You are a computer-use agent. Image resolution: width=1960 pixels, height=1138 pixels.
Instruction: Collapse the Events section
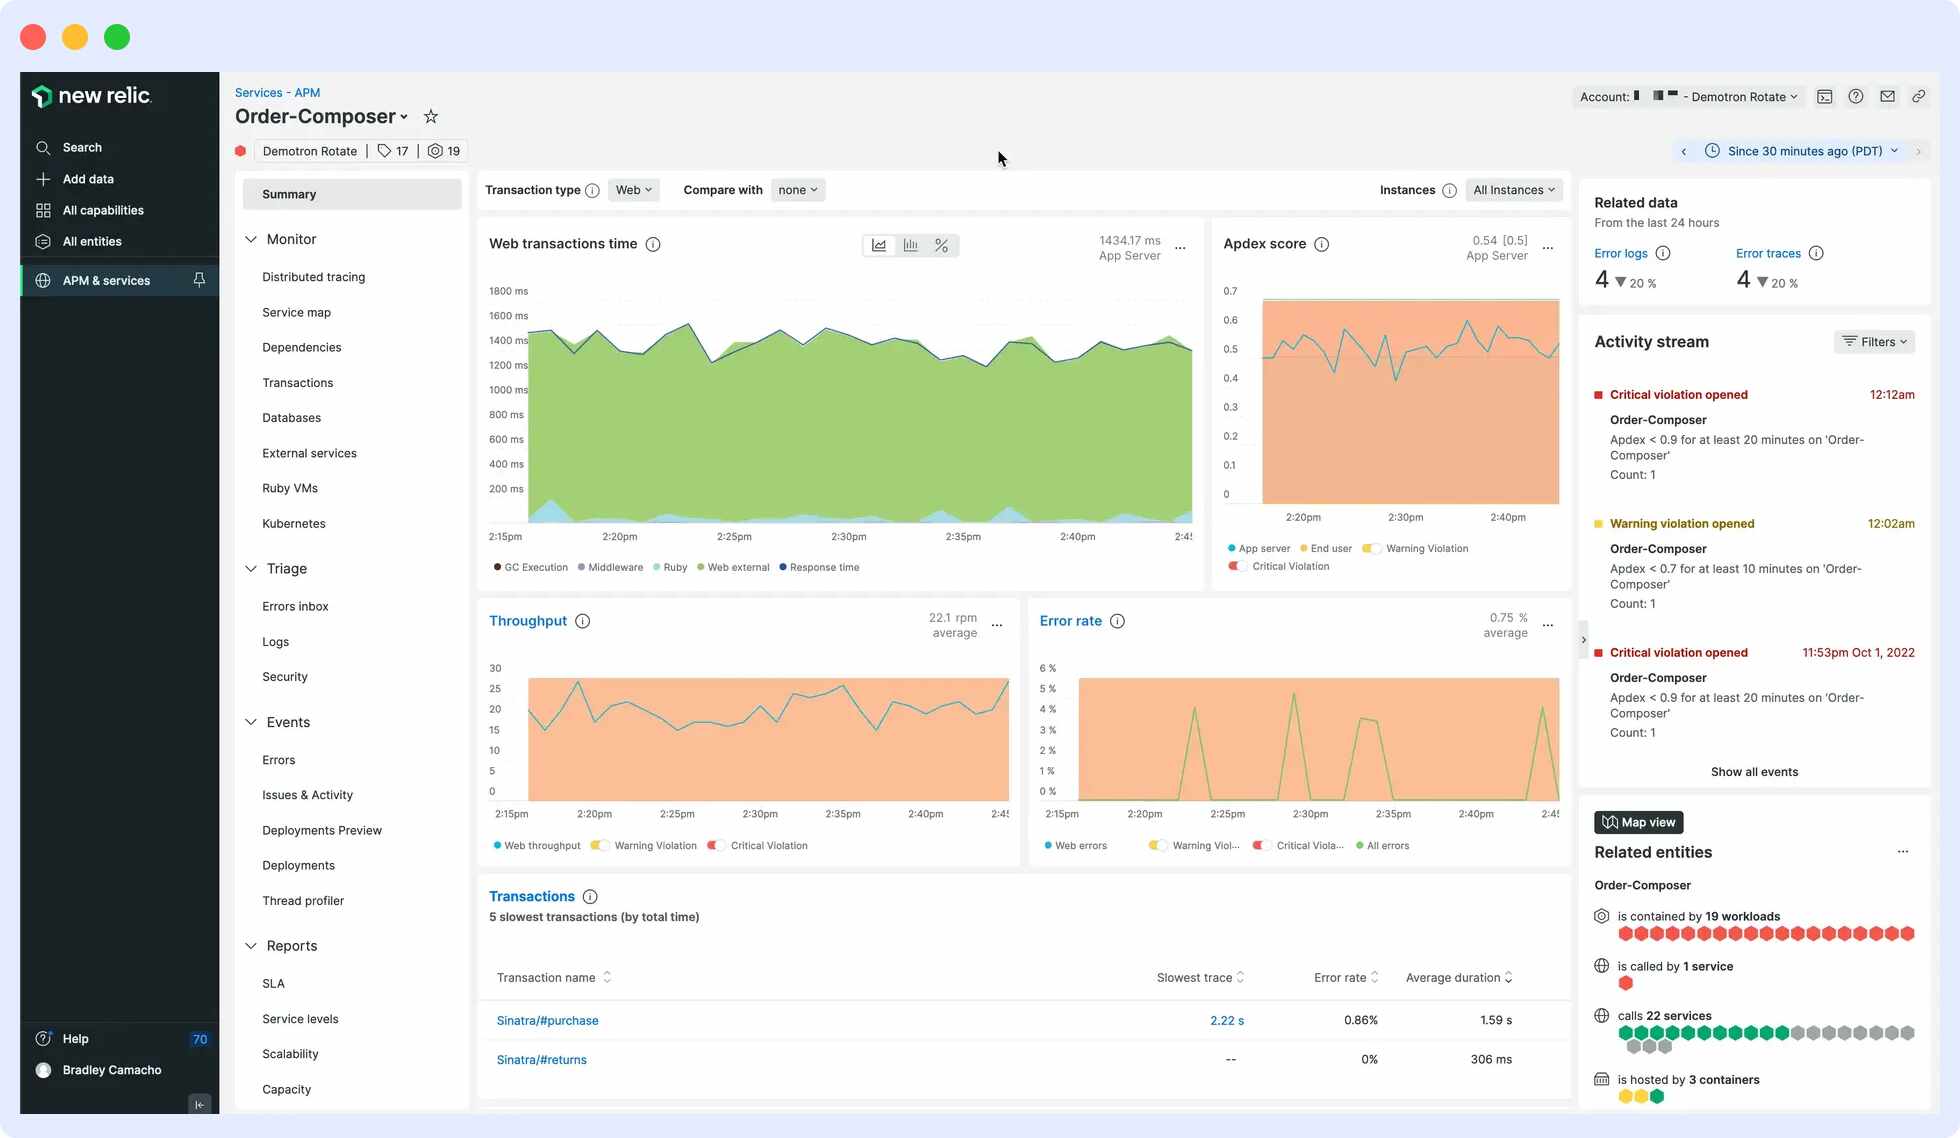click(251, 722)
